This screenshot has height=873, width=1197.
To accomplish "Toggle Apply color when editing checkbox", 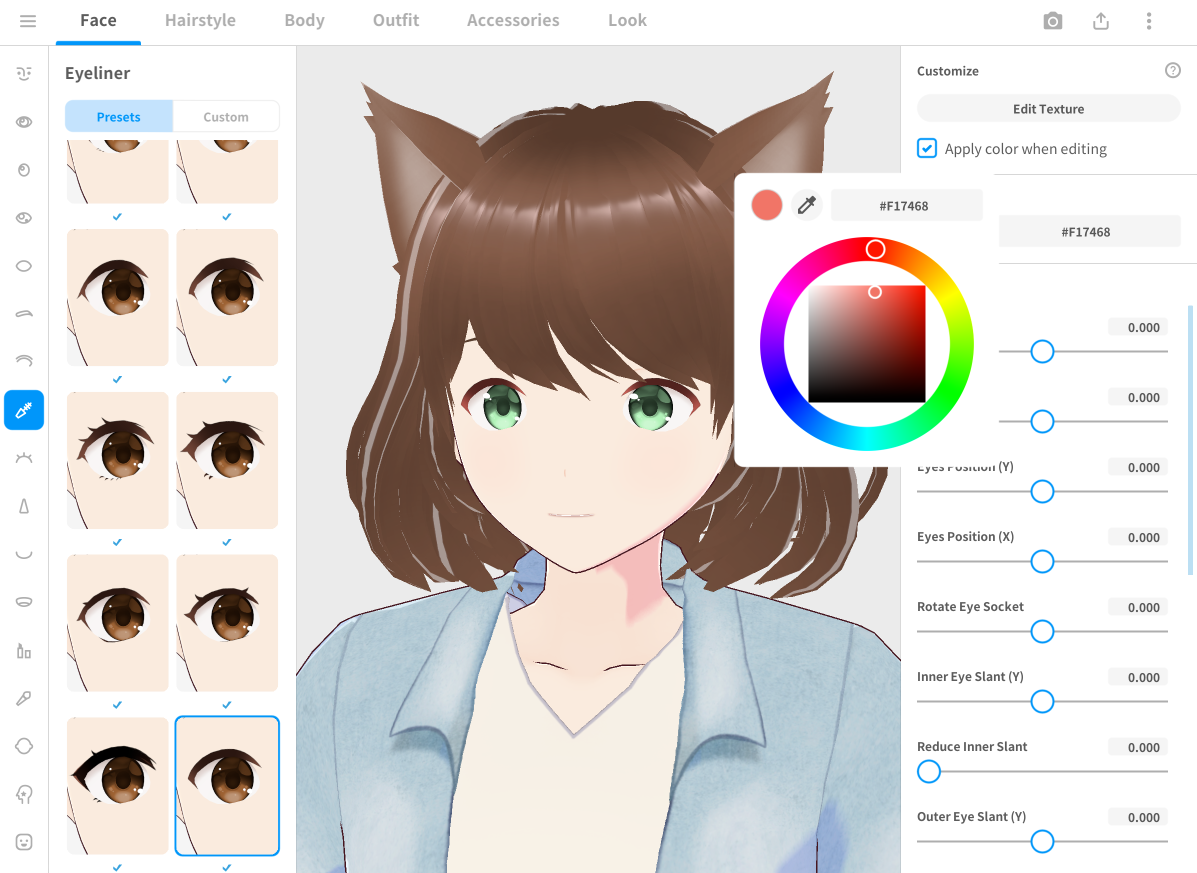I will (x=927, y=149).
